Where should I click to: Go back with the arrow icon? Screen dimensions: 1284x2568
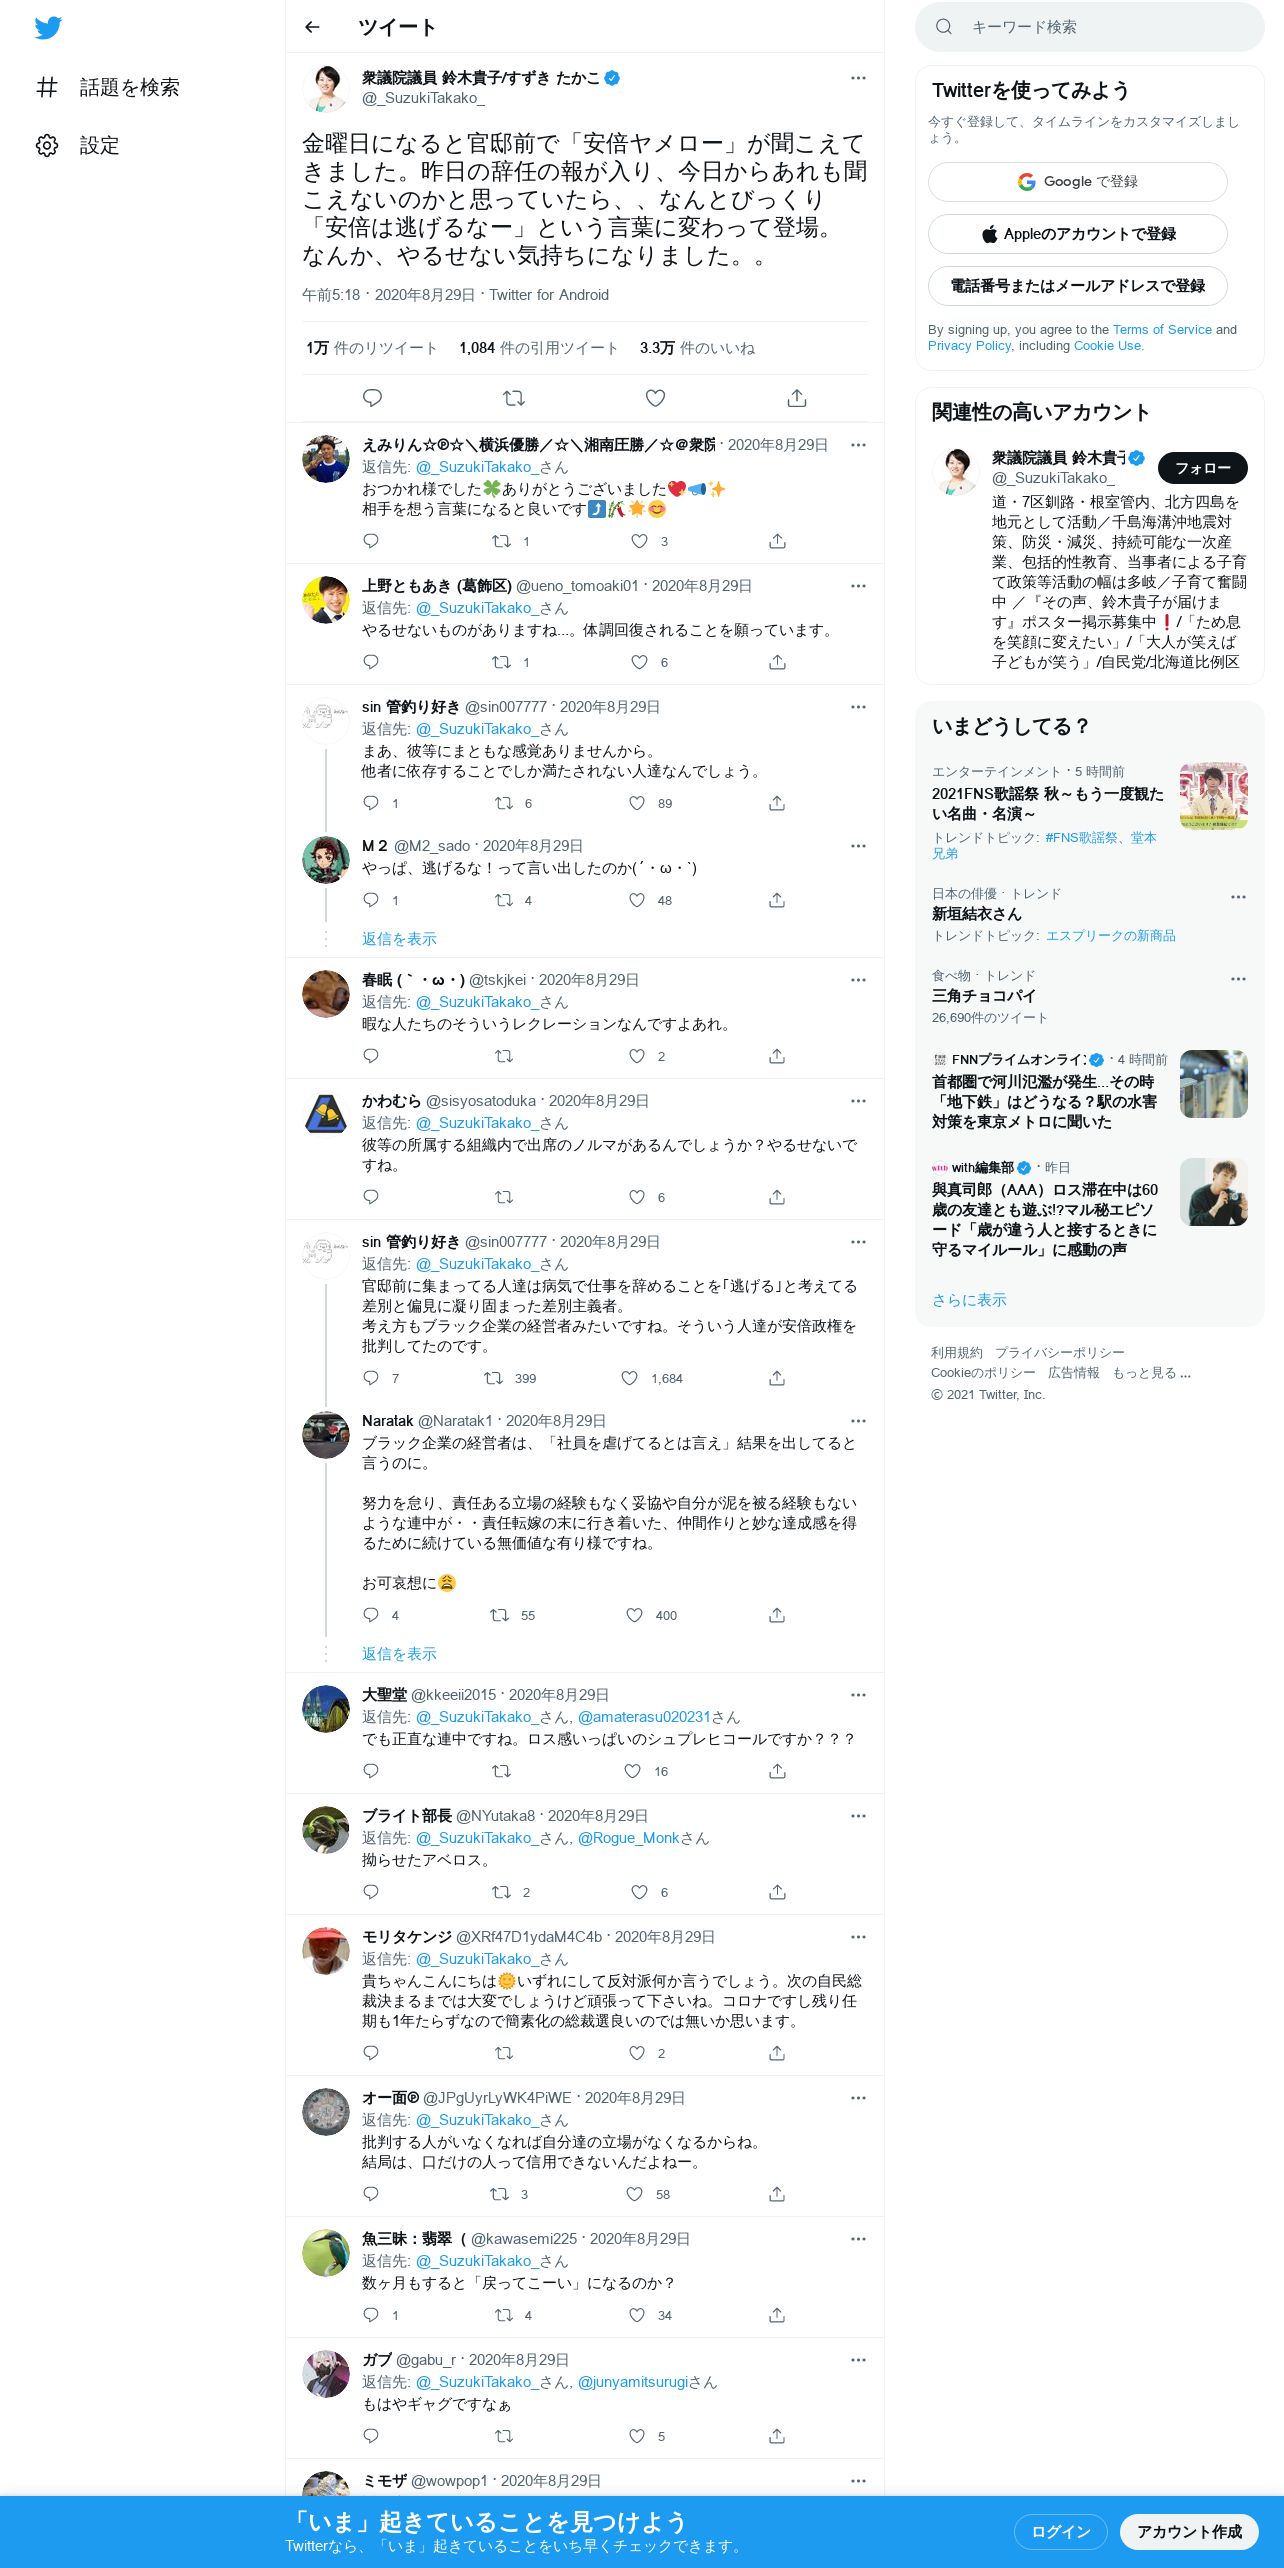tap(312, 27)
